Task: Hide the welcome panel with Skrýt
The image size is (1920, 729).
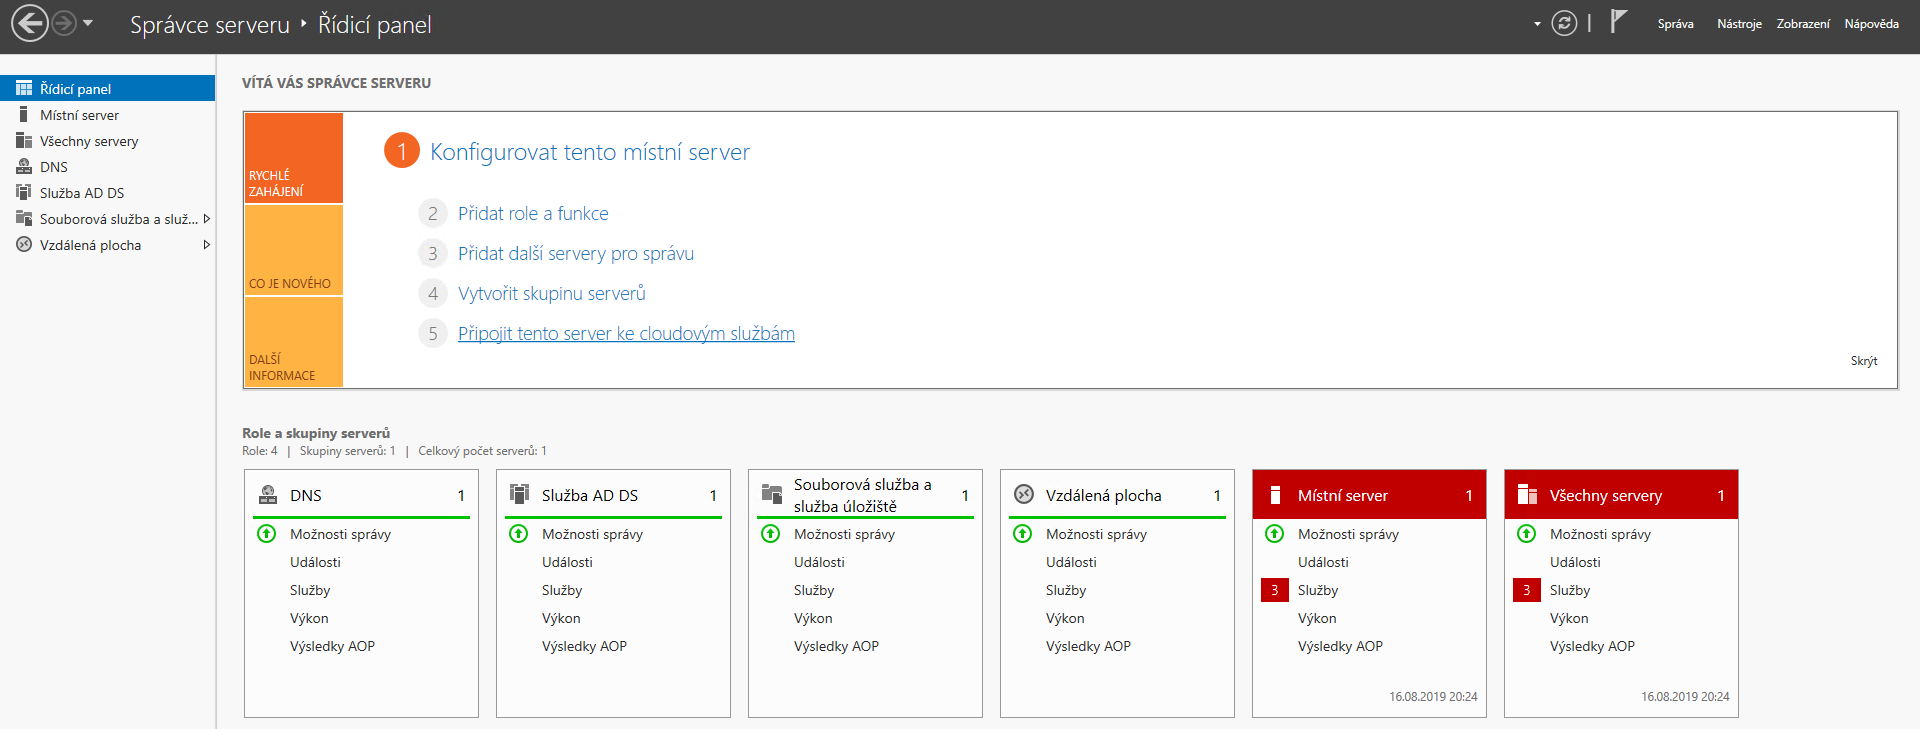Action: click(x=1863, y=361)
